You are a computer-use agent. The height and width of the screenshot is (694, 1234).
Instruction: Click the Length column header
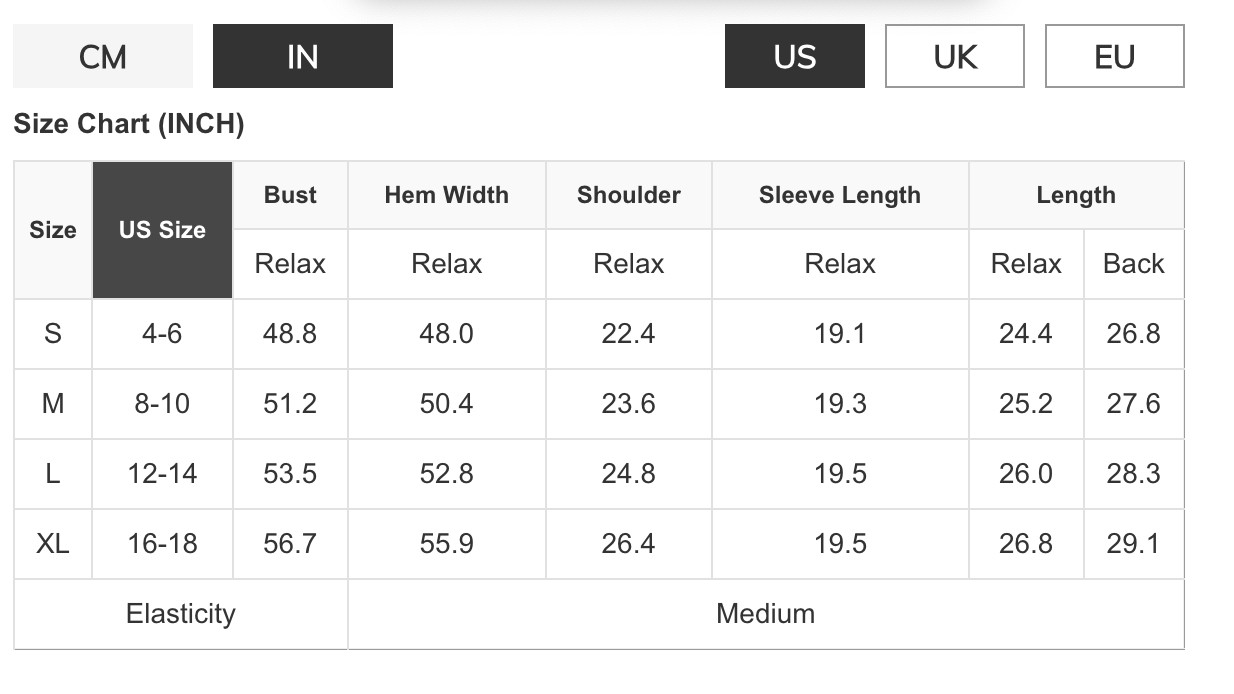click(x=1076, y=195)
